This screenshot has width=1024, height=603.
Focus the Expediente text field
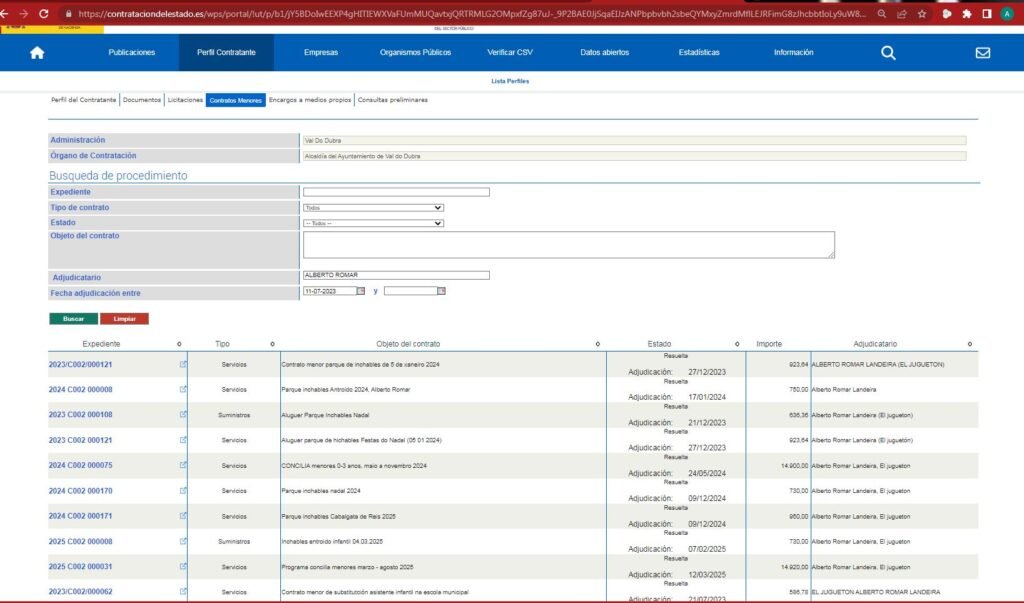[x=396, y=192]
